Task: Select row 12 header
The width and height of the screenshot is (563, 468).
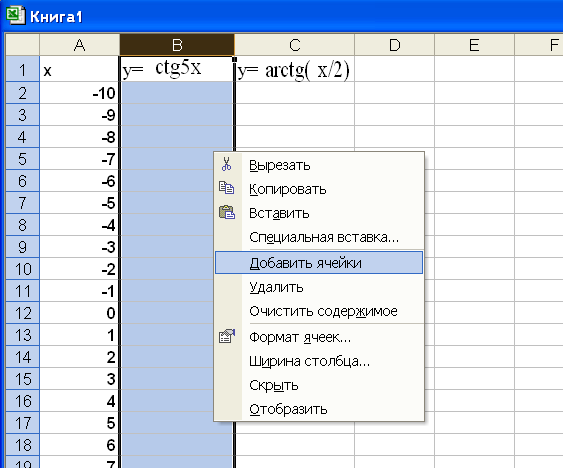Action: (x=23, y=313)
